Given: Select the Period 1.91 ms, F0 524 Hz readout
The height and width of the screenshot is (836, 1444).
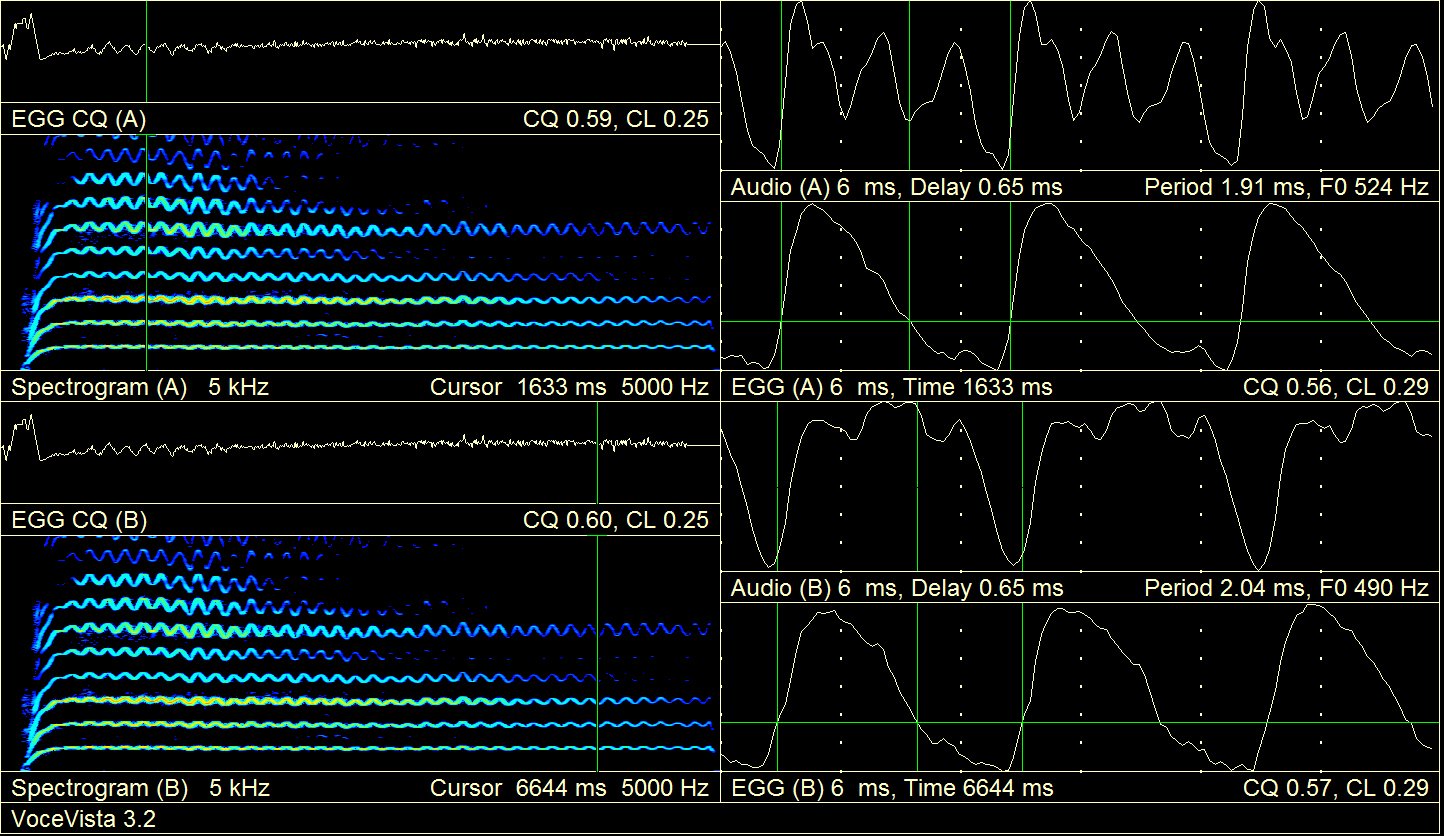Looking at the screenshot, I should click(x=1286, y=187).
